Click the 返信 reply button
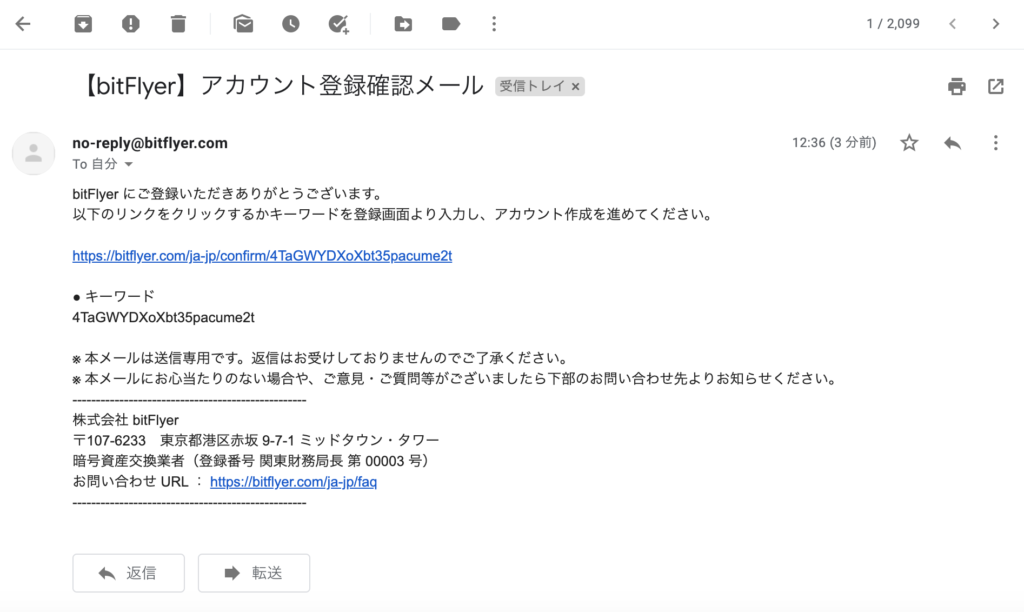 (129, 573)
